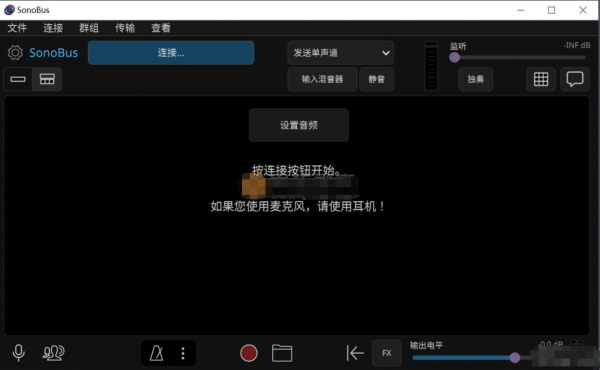
Task: Open the 连接 menu in menu bar
Action: click(x=53, y=28)
